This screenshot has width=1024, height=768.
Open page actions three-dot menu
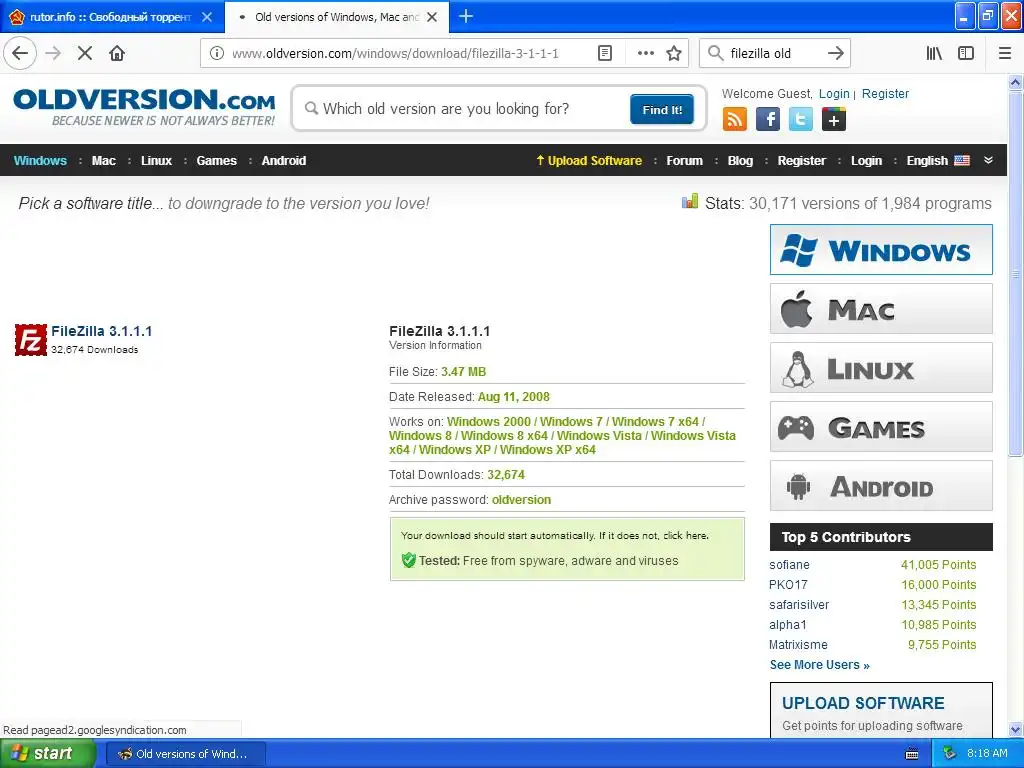646,53
